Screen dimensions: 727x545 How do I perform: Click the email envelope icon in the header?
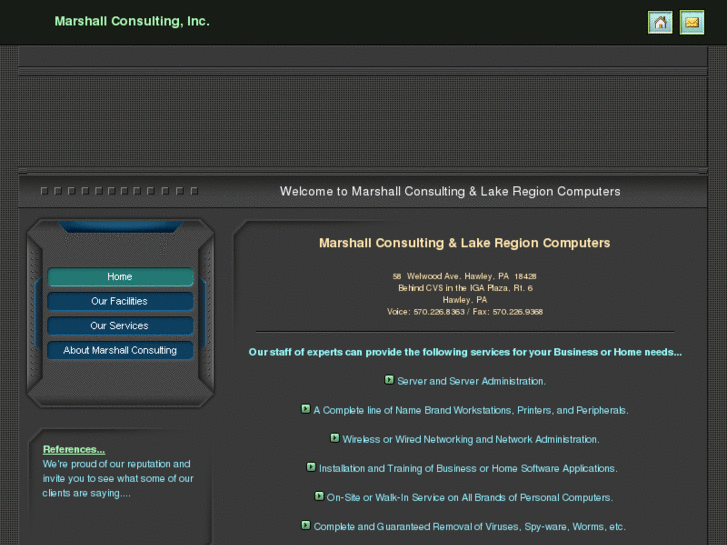click(692, 22)
